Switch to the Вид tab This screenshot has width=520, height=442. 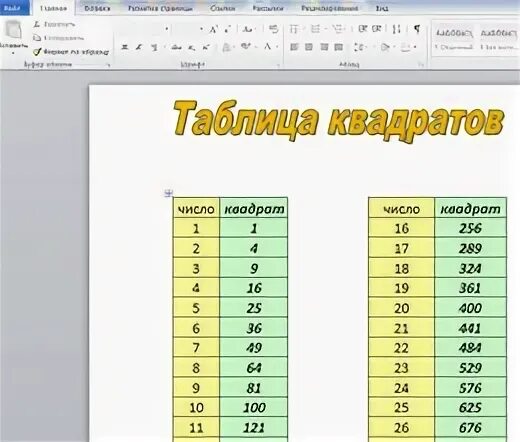click(382, 8)
